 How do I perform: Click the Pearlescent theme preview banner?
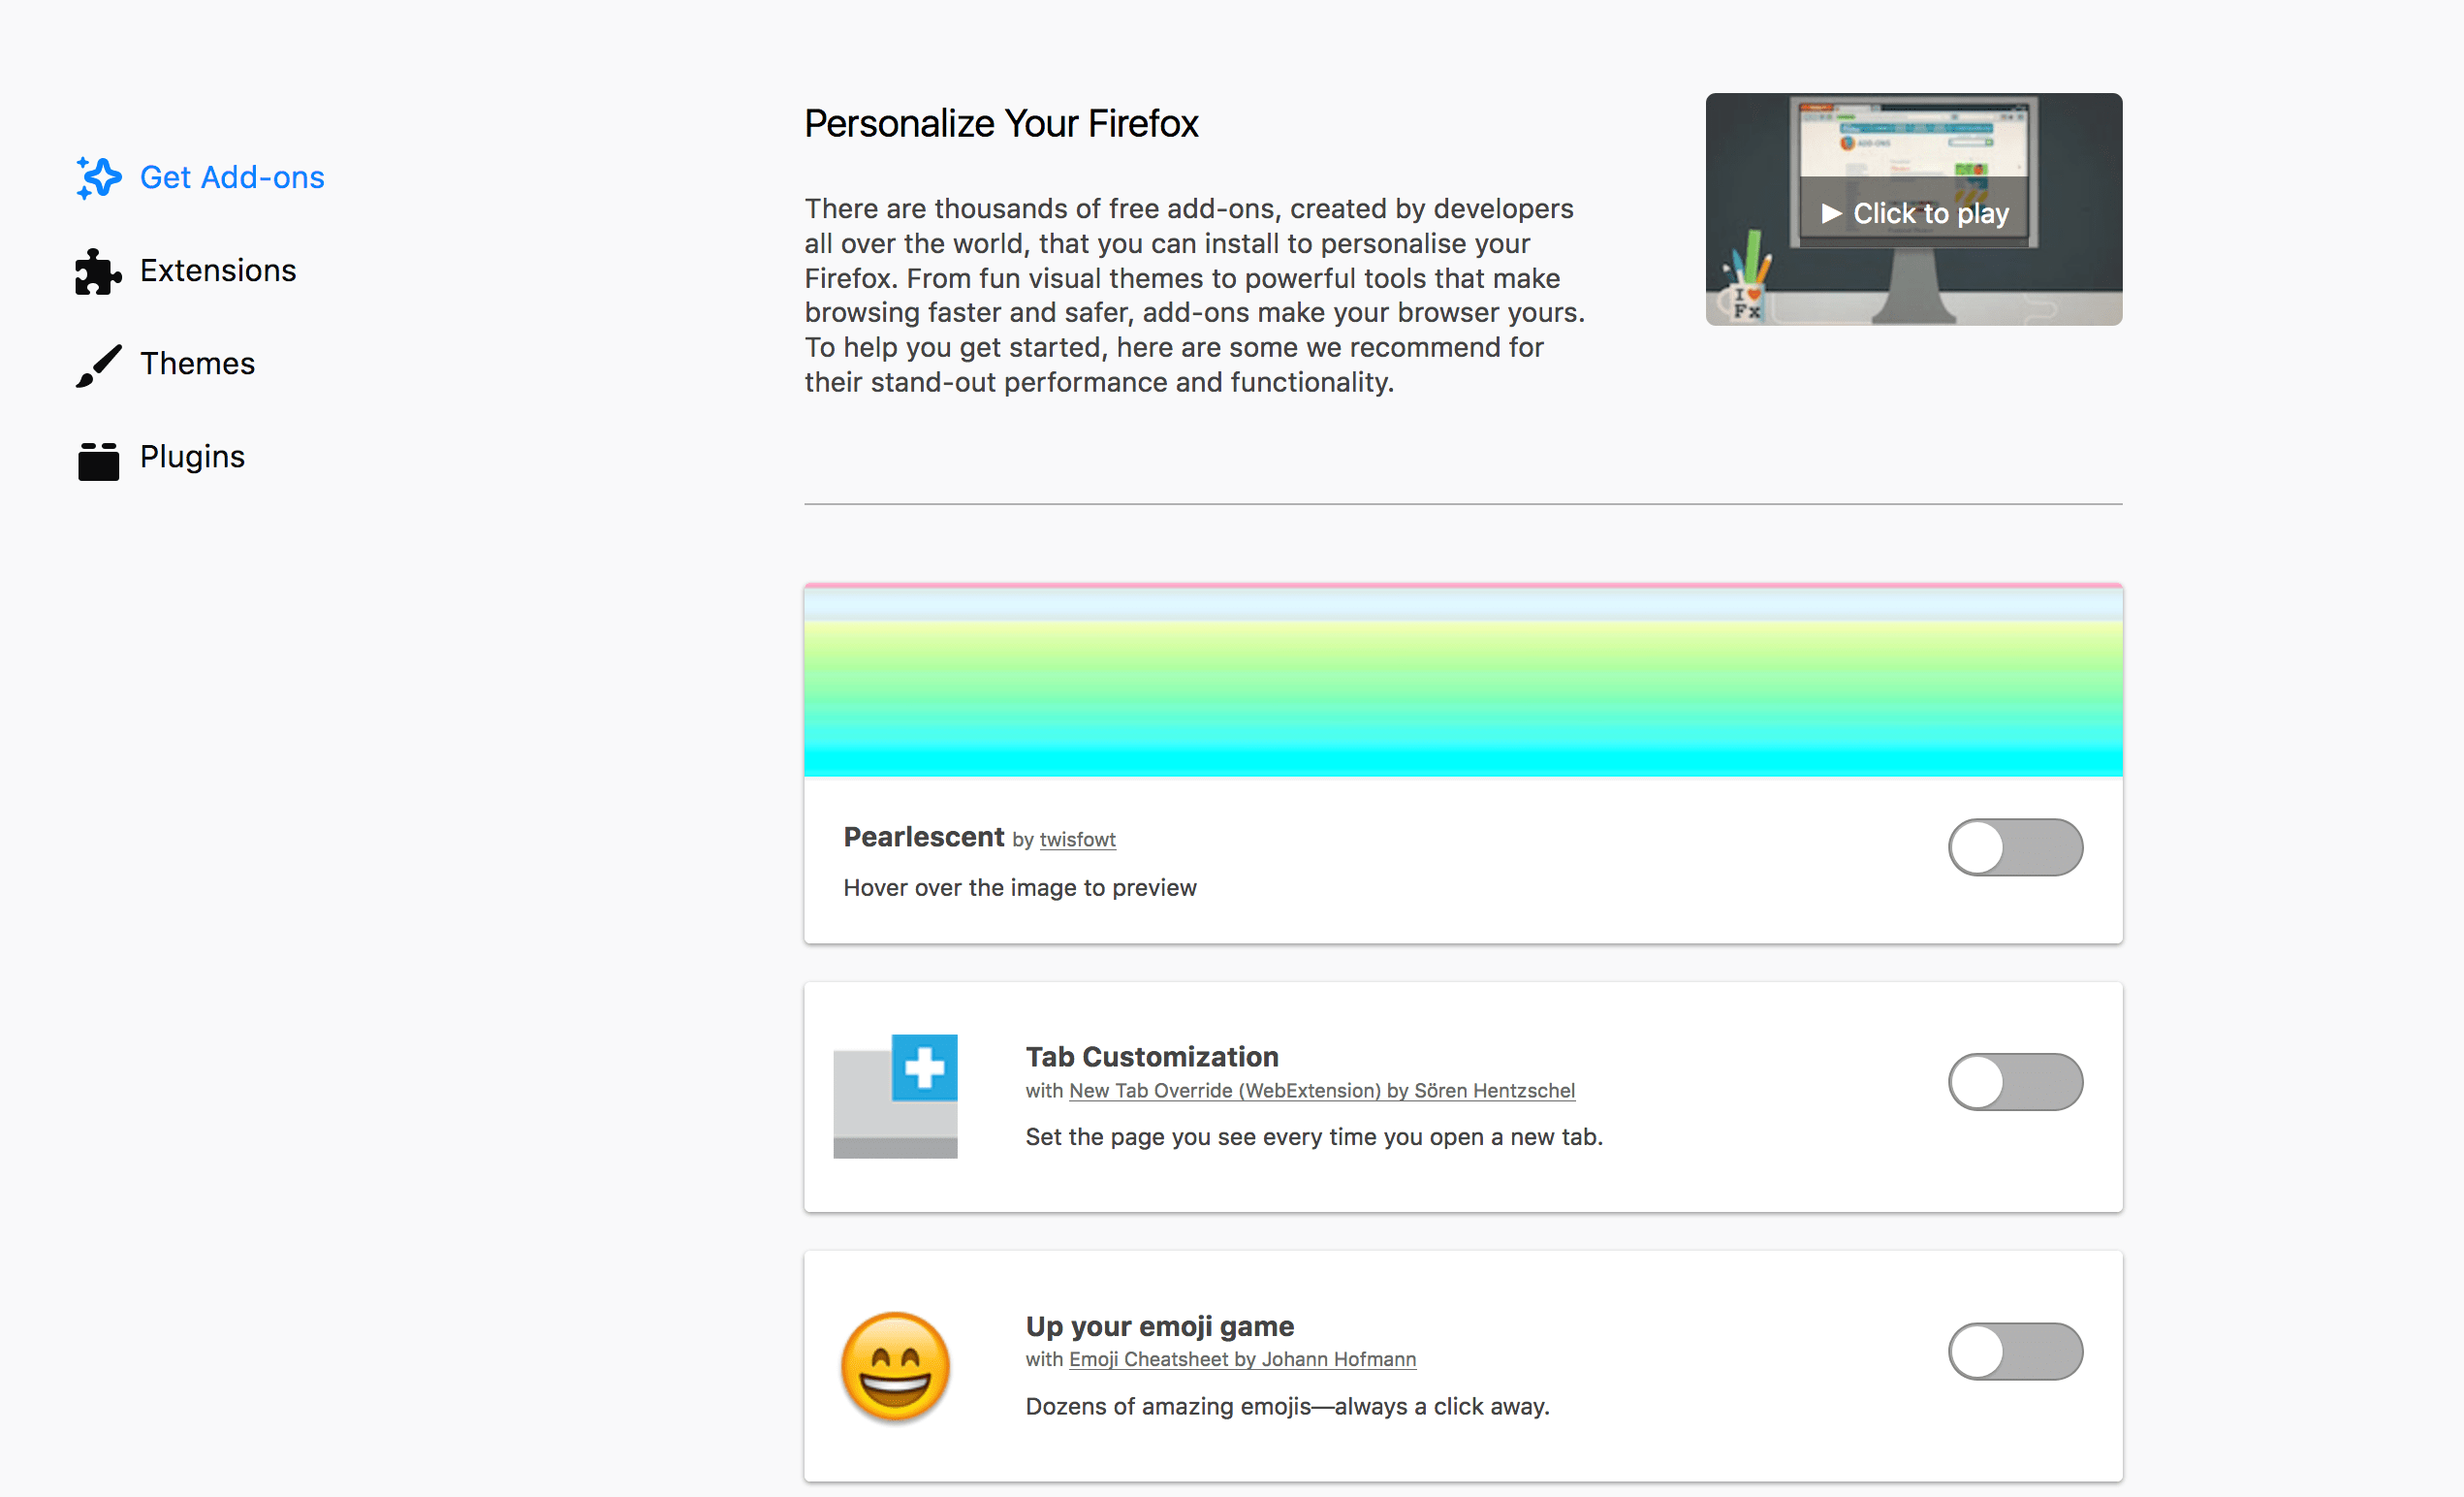click(1463, 680)
